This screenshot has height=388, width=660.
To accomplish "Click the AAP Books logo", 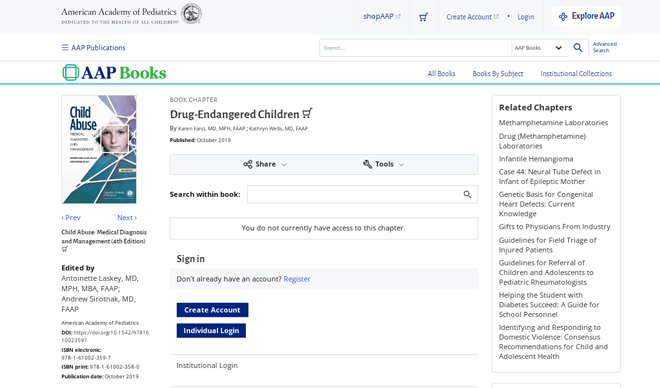I will pyautogui.click(x=114, y=73).
